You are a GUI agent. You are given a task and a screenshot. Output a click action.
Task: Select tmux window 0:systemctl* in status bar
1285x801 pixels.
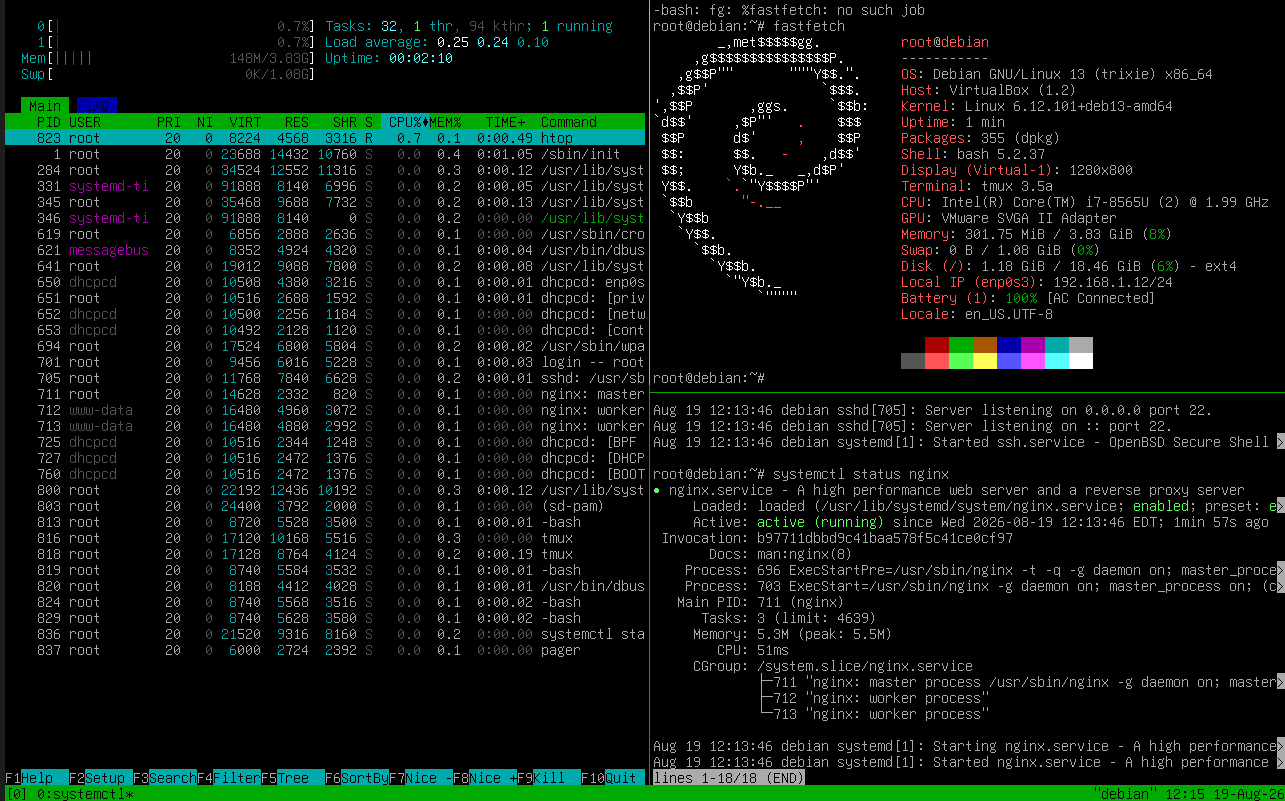click(x=85, y=794)
